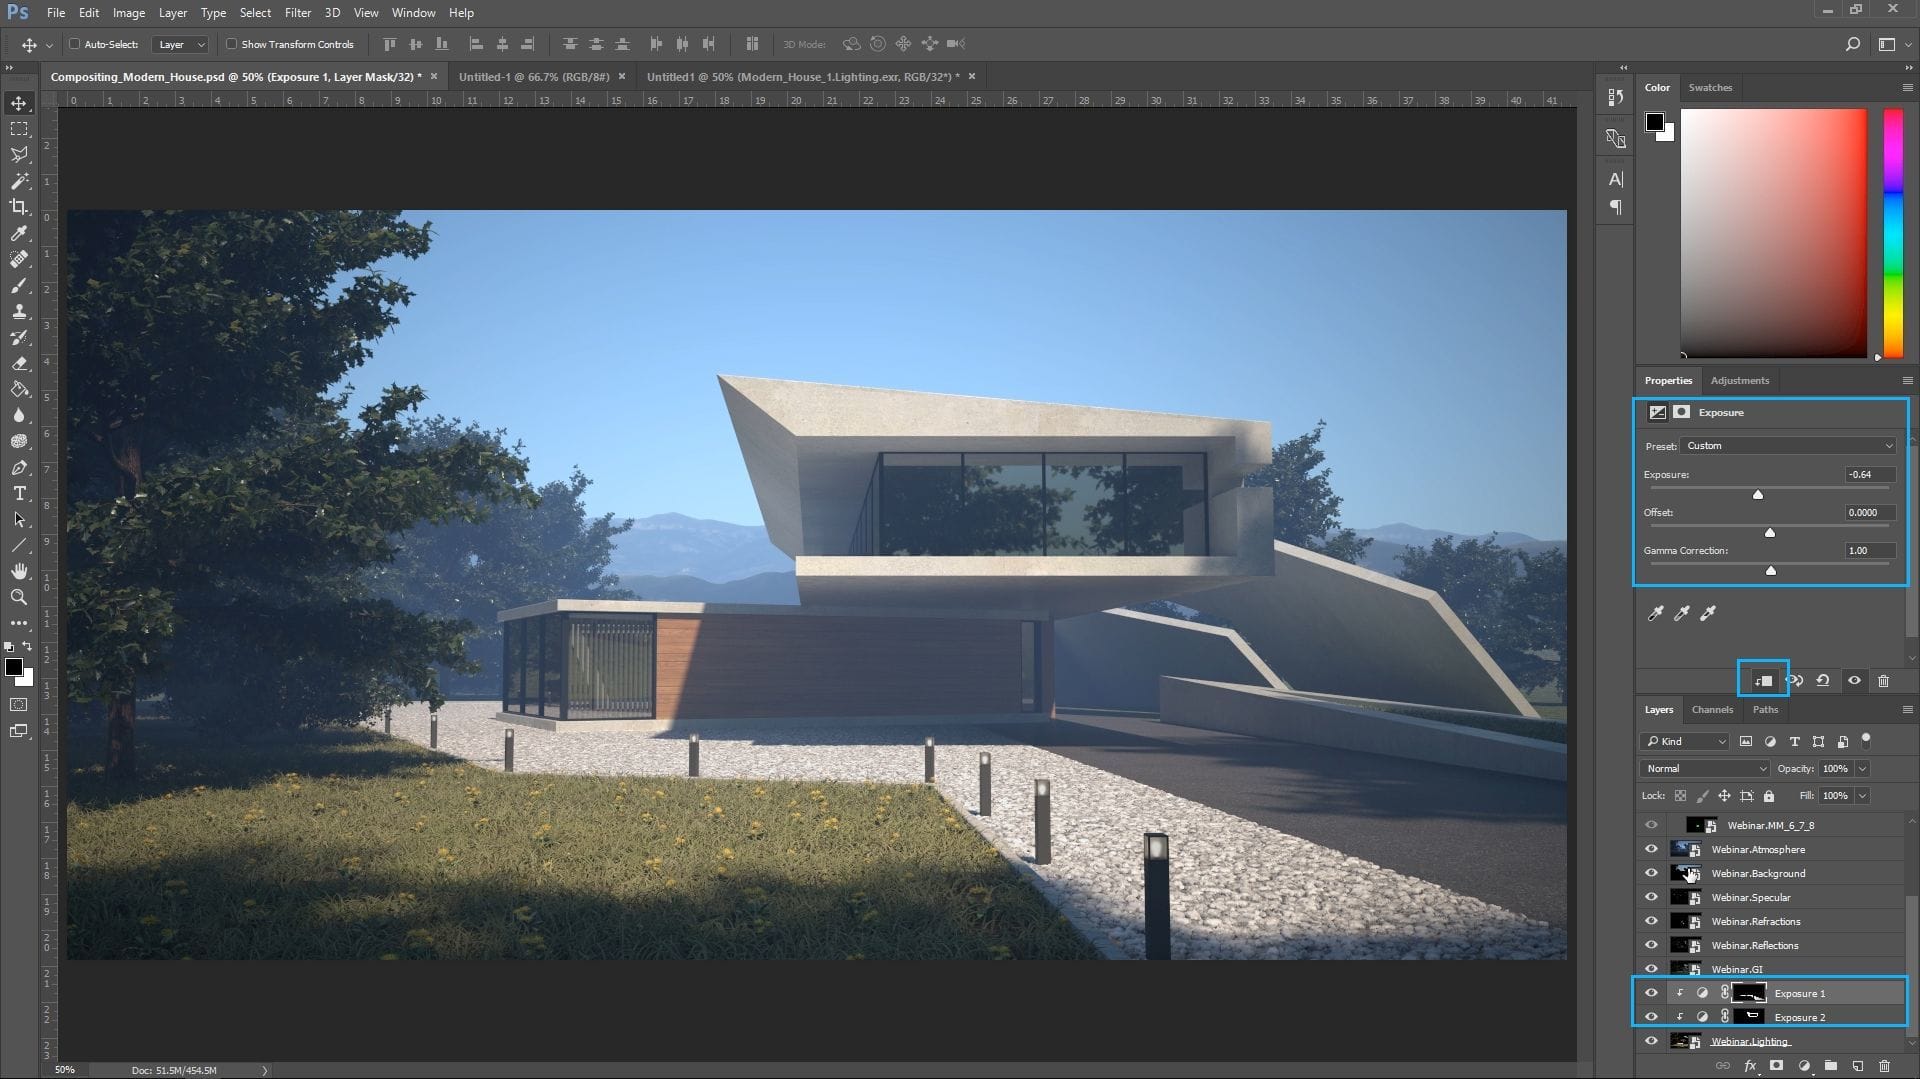Viewport: 1920px width, 1079px height.
Task: Open the Exposure Preset dropdown
Action: click(x=1788, y=446)
